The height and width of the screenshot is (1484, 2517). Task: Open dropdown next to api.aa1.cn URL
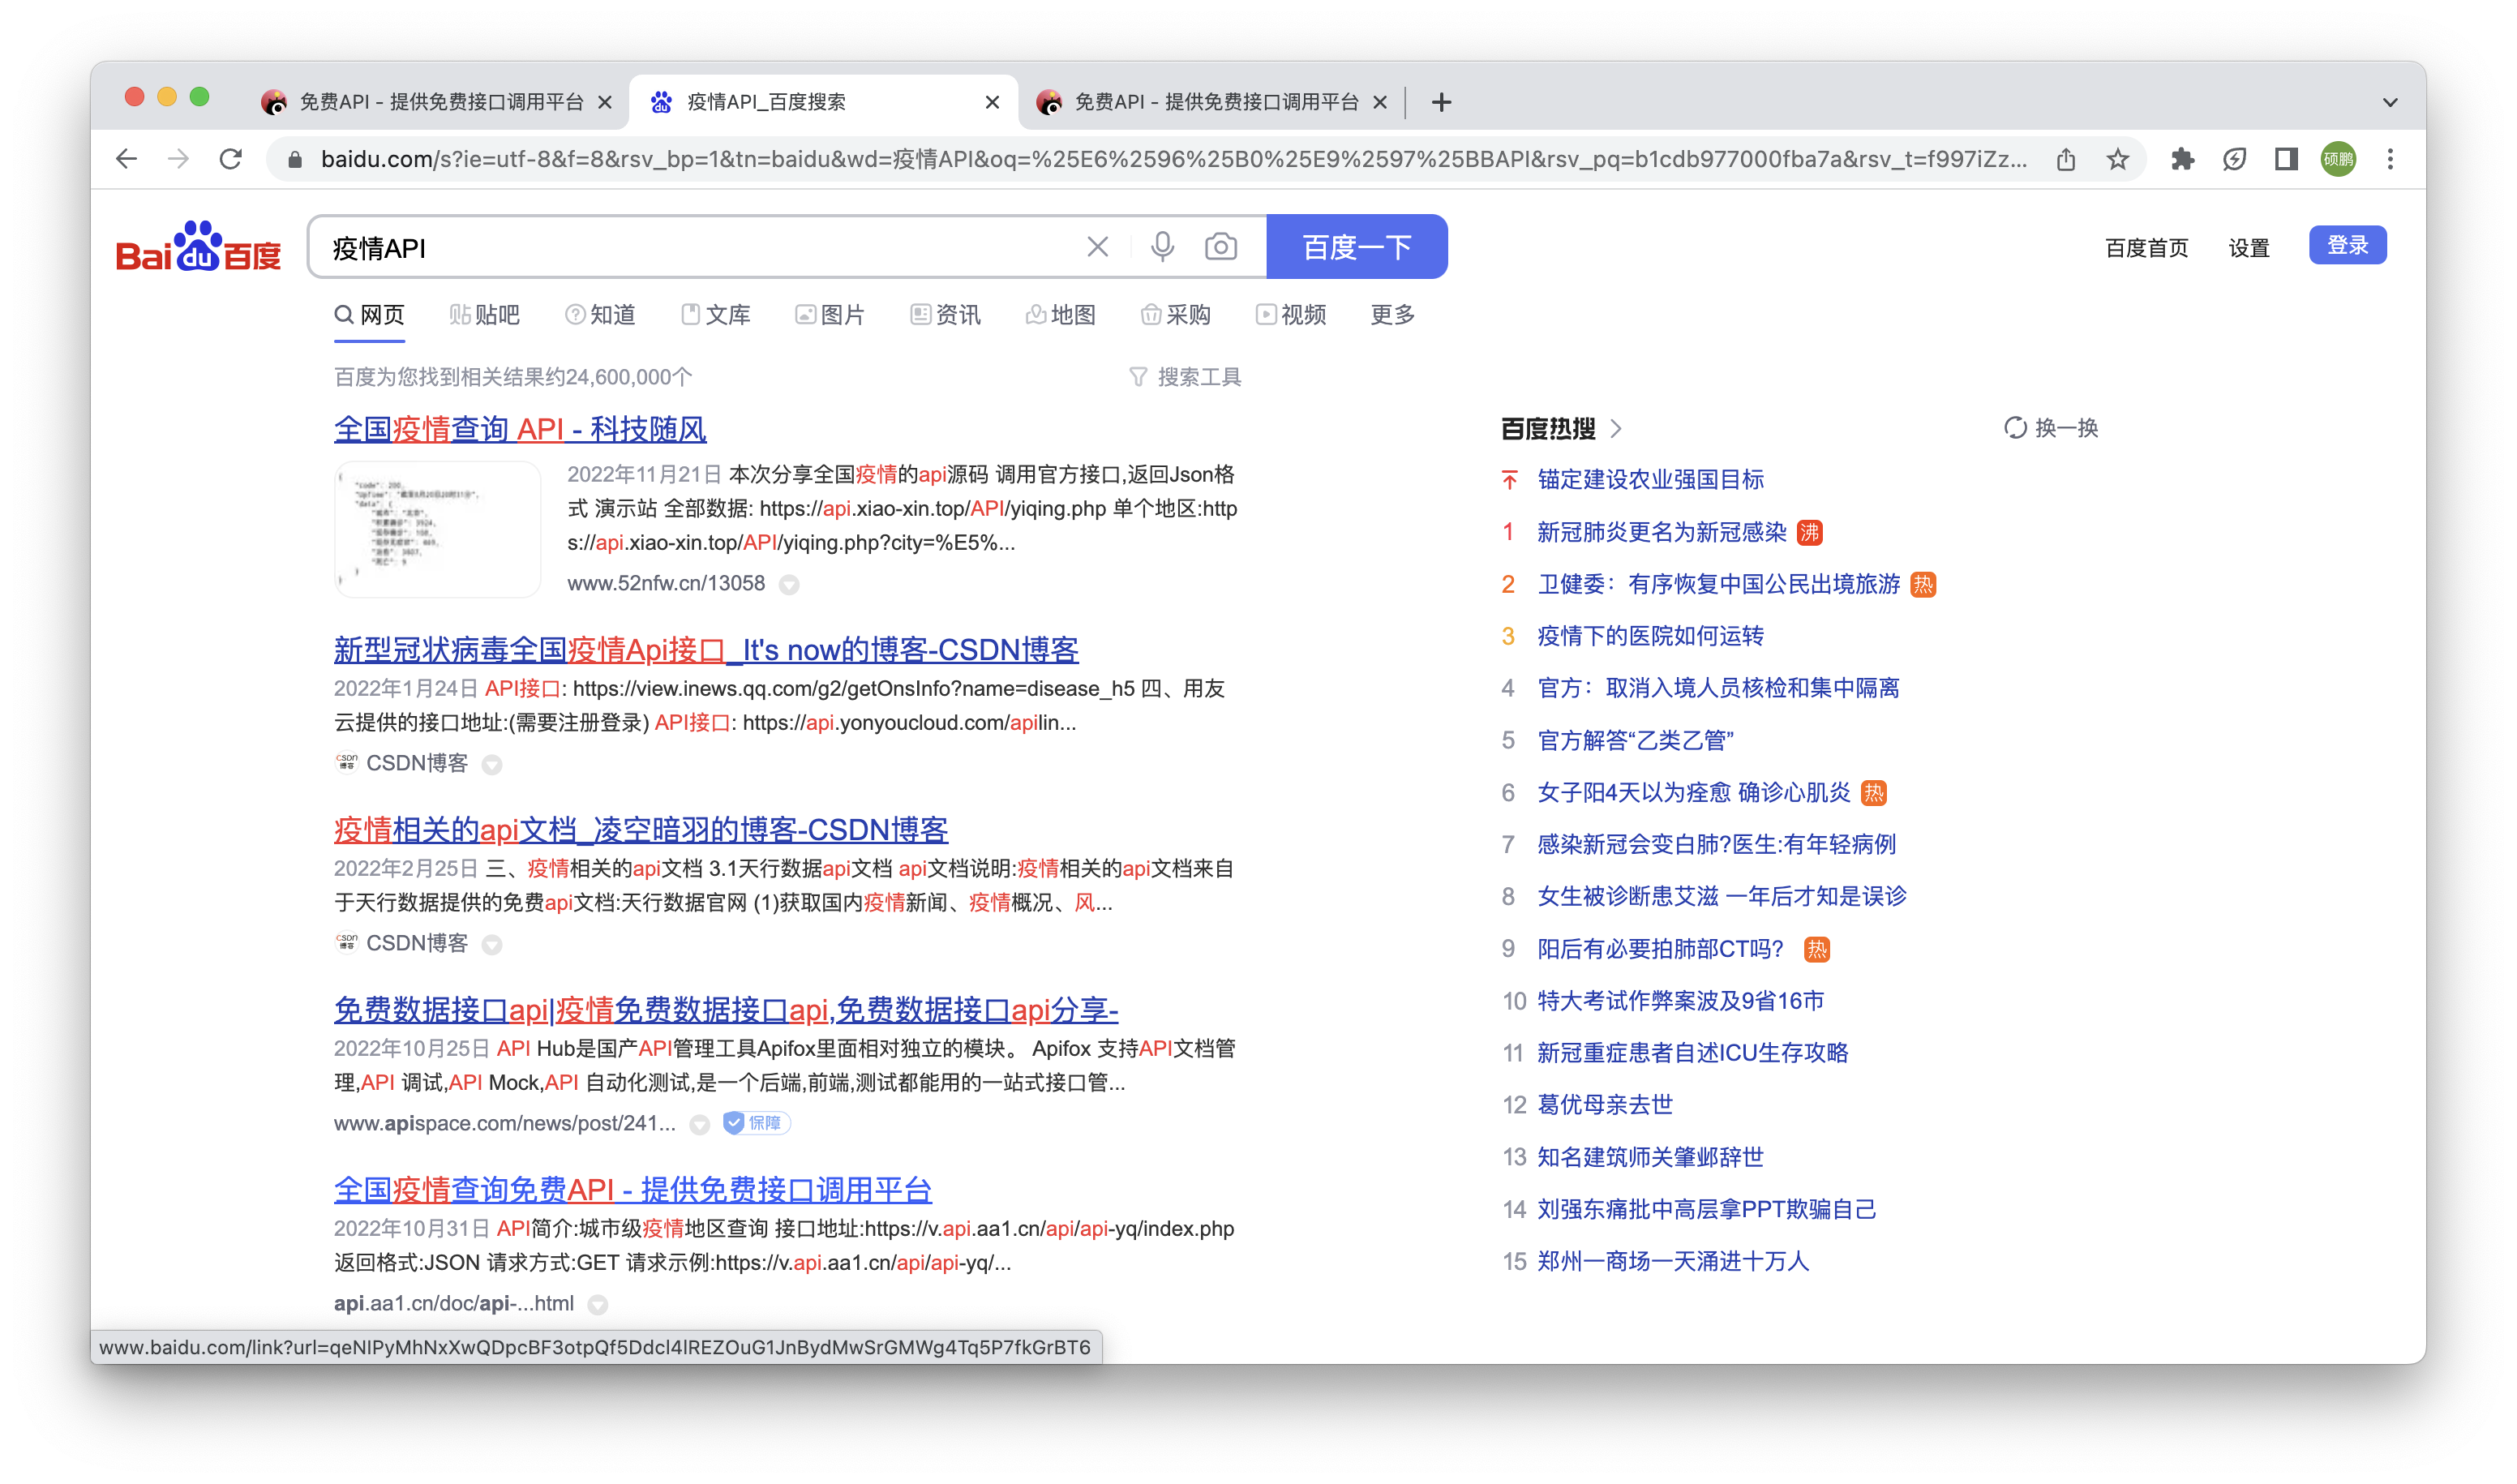point(598,1305)
